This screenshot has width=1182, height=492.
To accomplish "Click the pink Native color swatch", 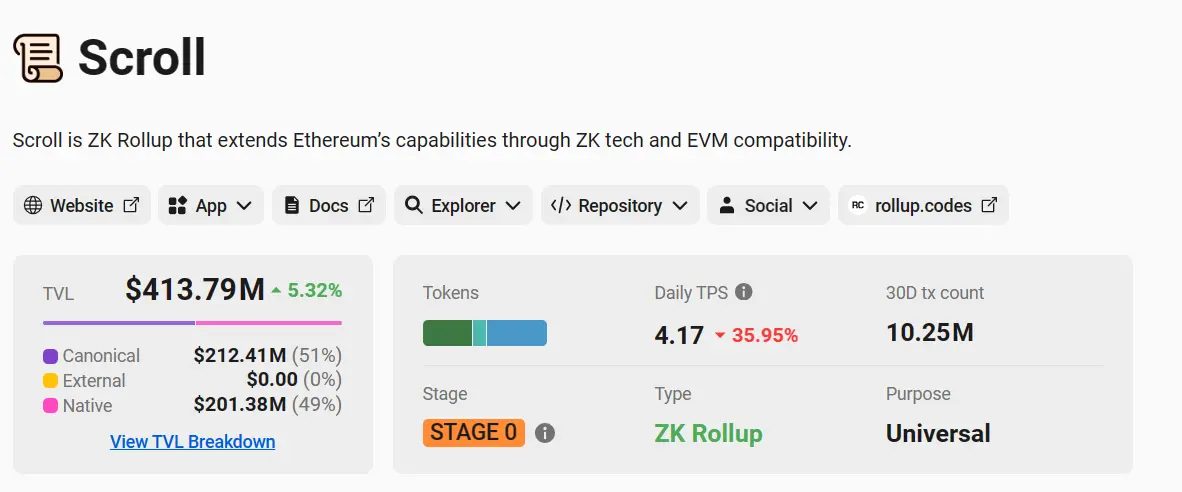I will (51, 406).
